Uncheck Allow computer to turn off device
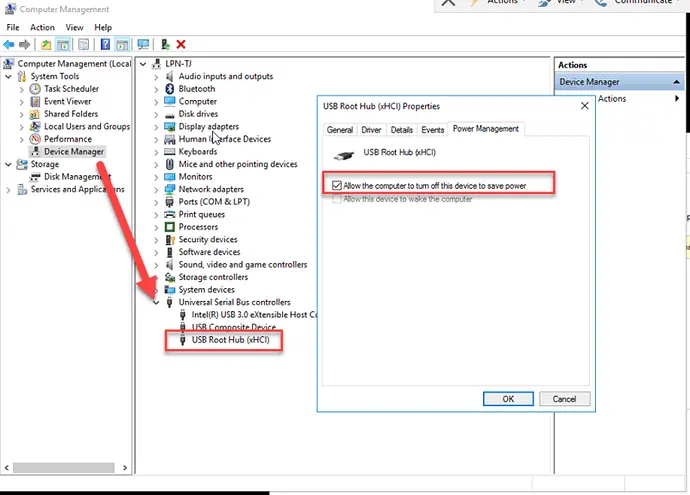This screenshot has height=495, width=690. 335,185
